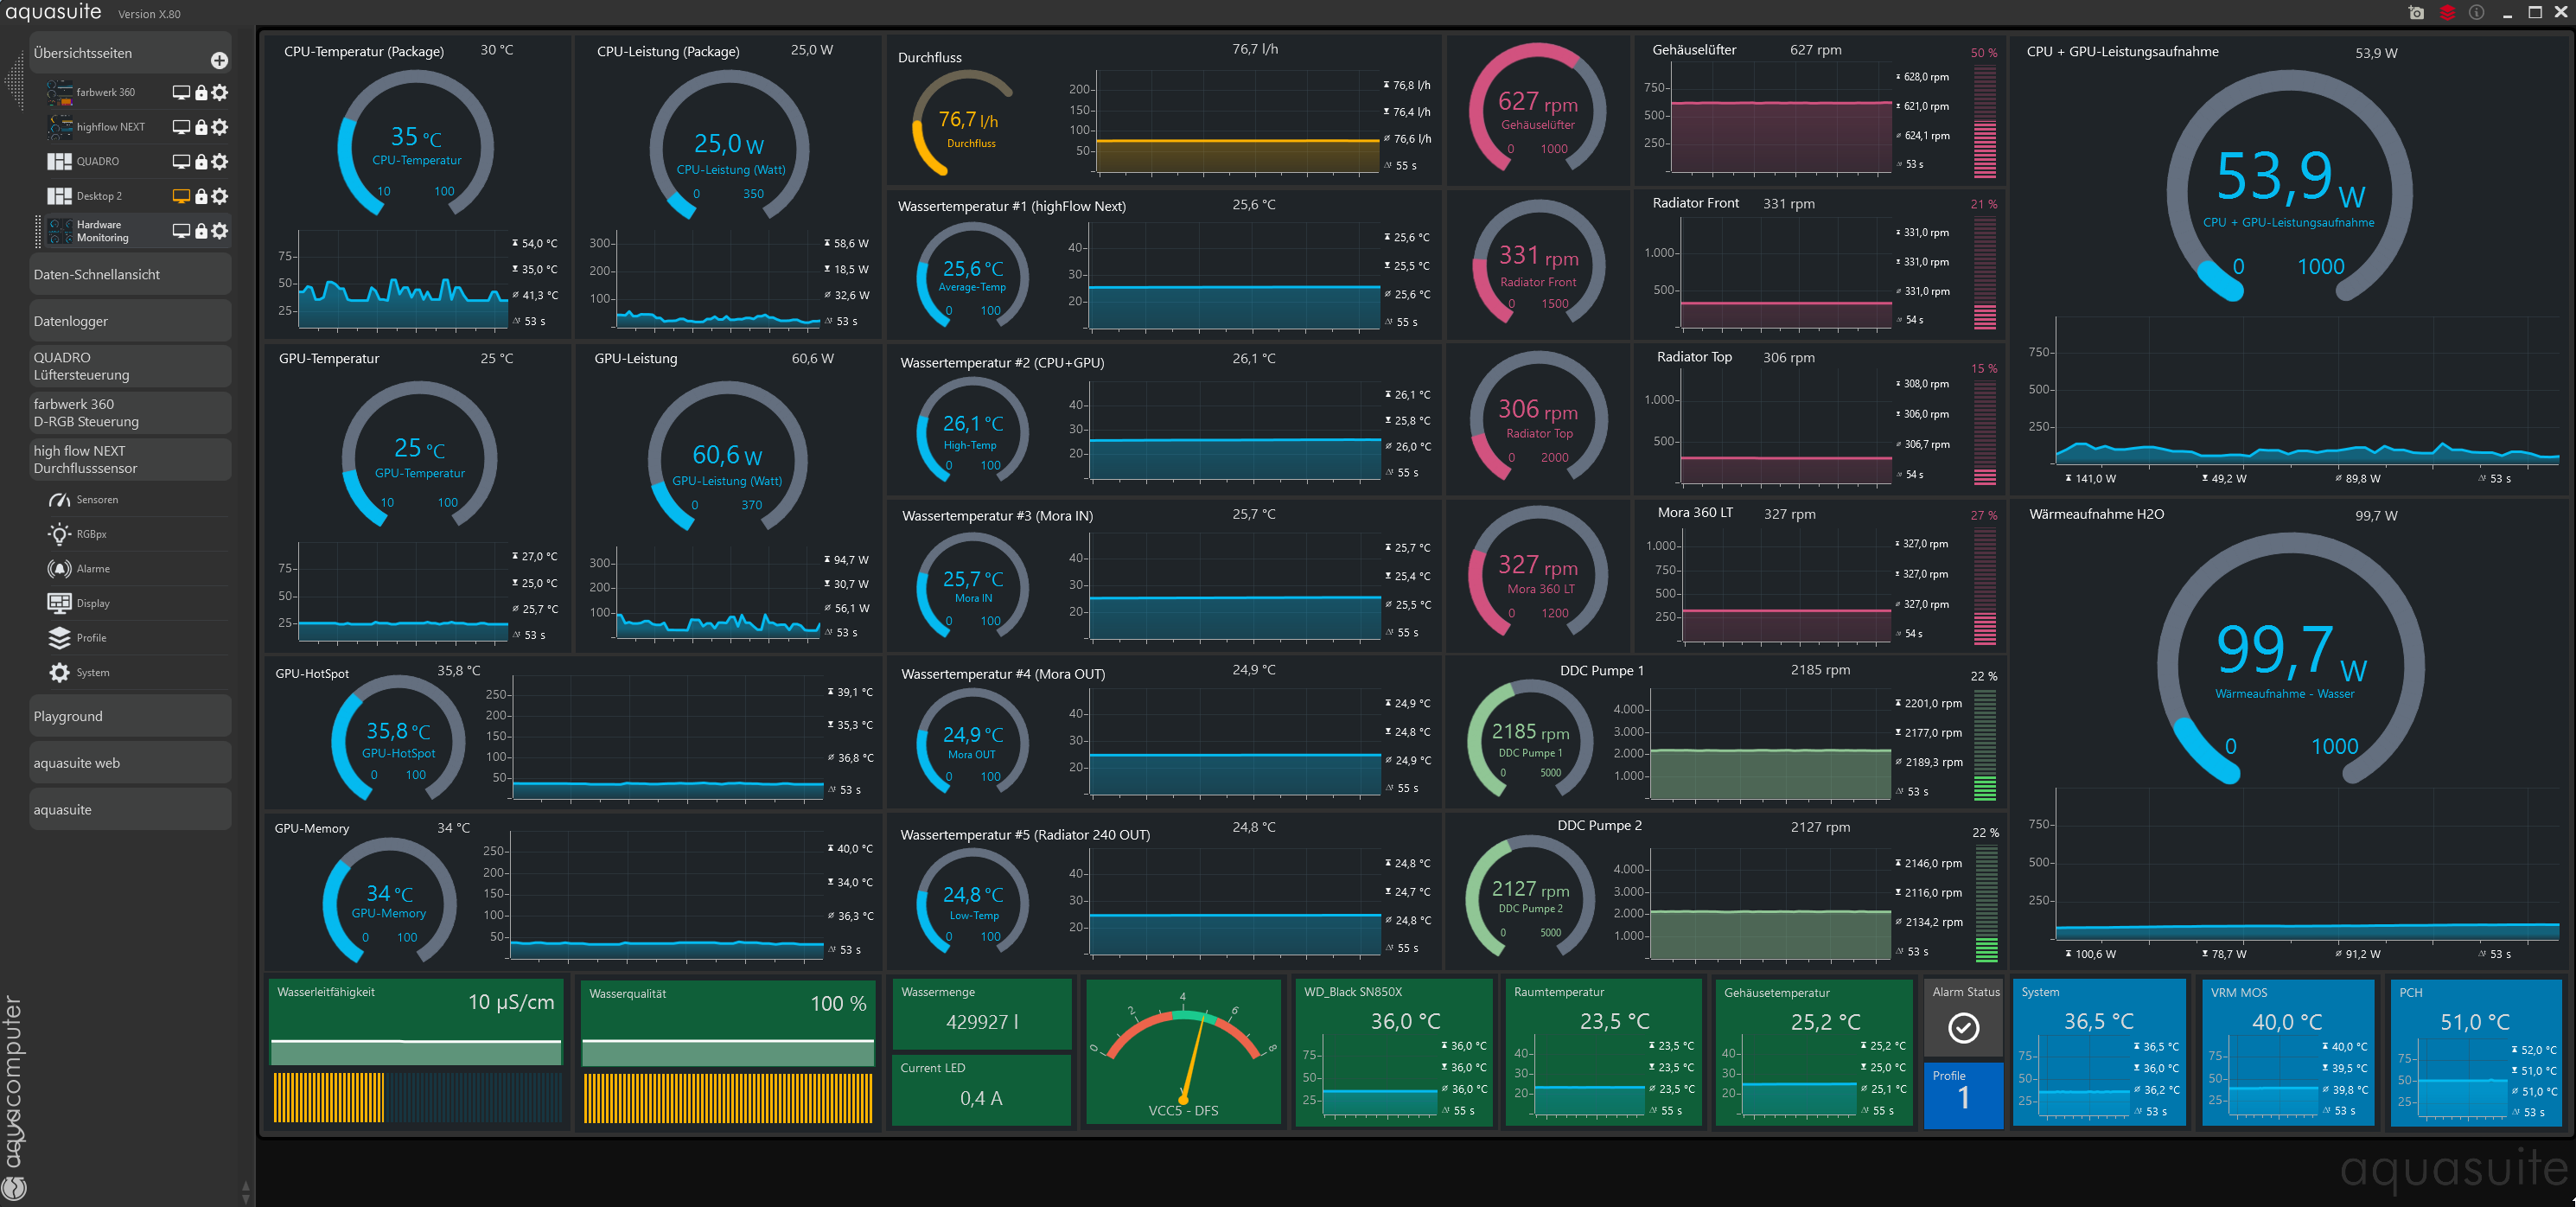Toggle the lock on highflow NEXT page

tap(201, 127)
